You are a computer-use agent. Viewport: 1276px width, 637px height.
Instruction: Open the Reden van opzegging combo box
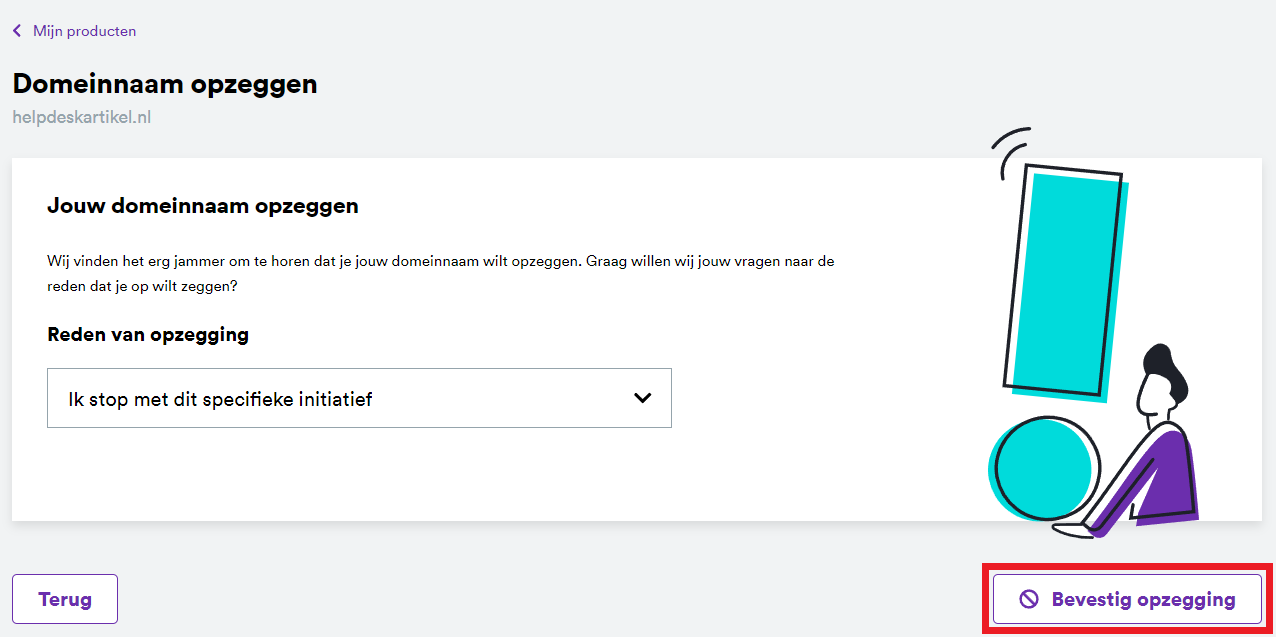coord(359,398)
